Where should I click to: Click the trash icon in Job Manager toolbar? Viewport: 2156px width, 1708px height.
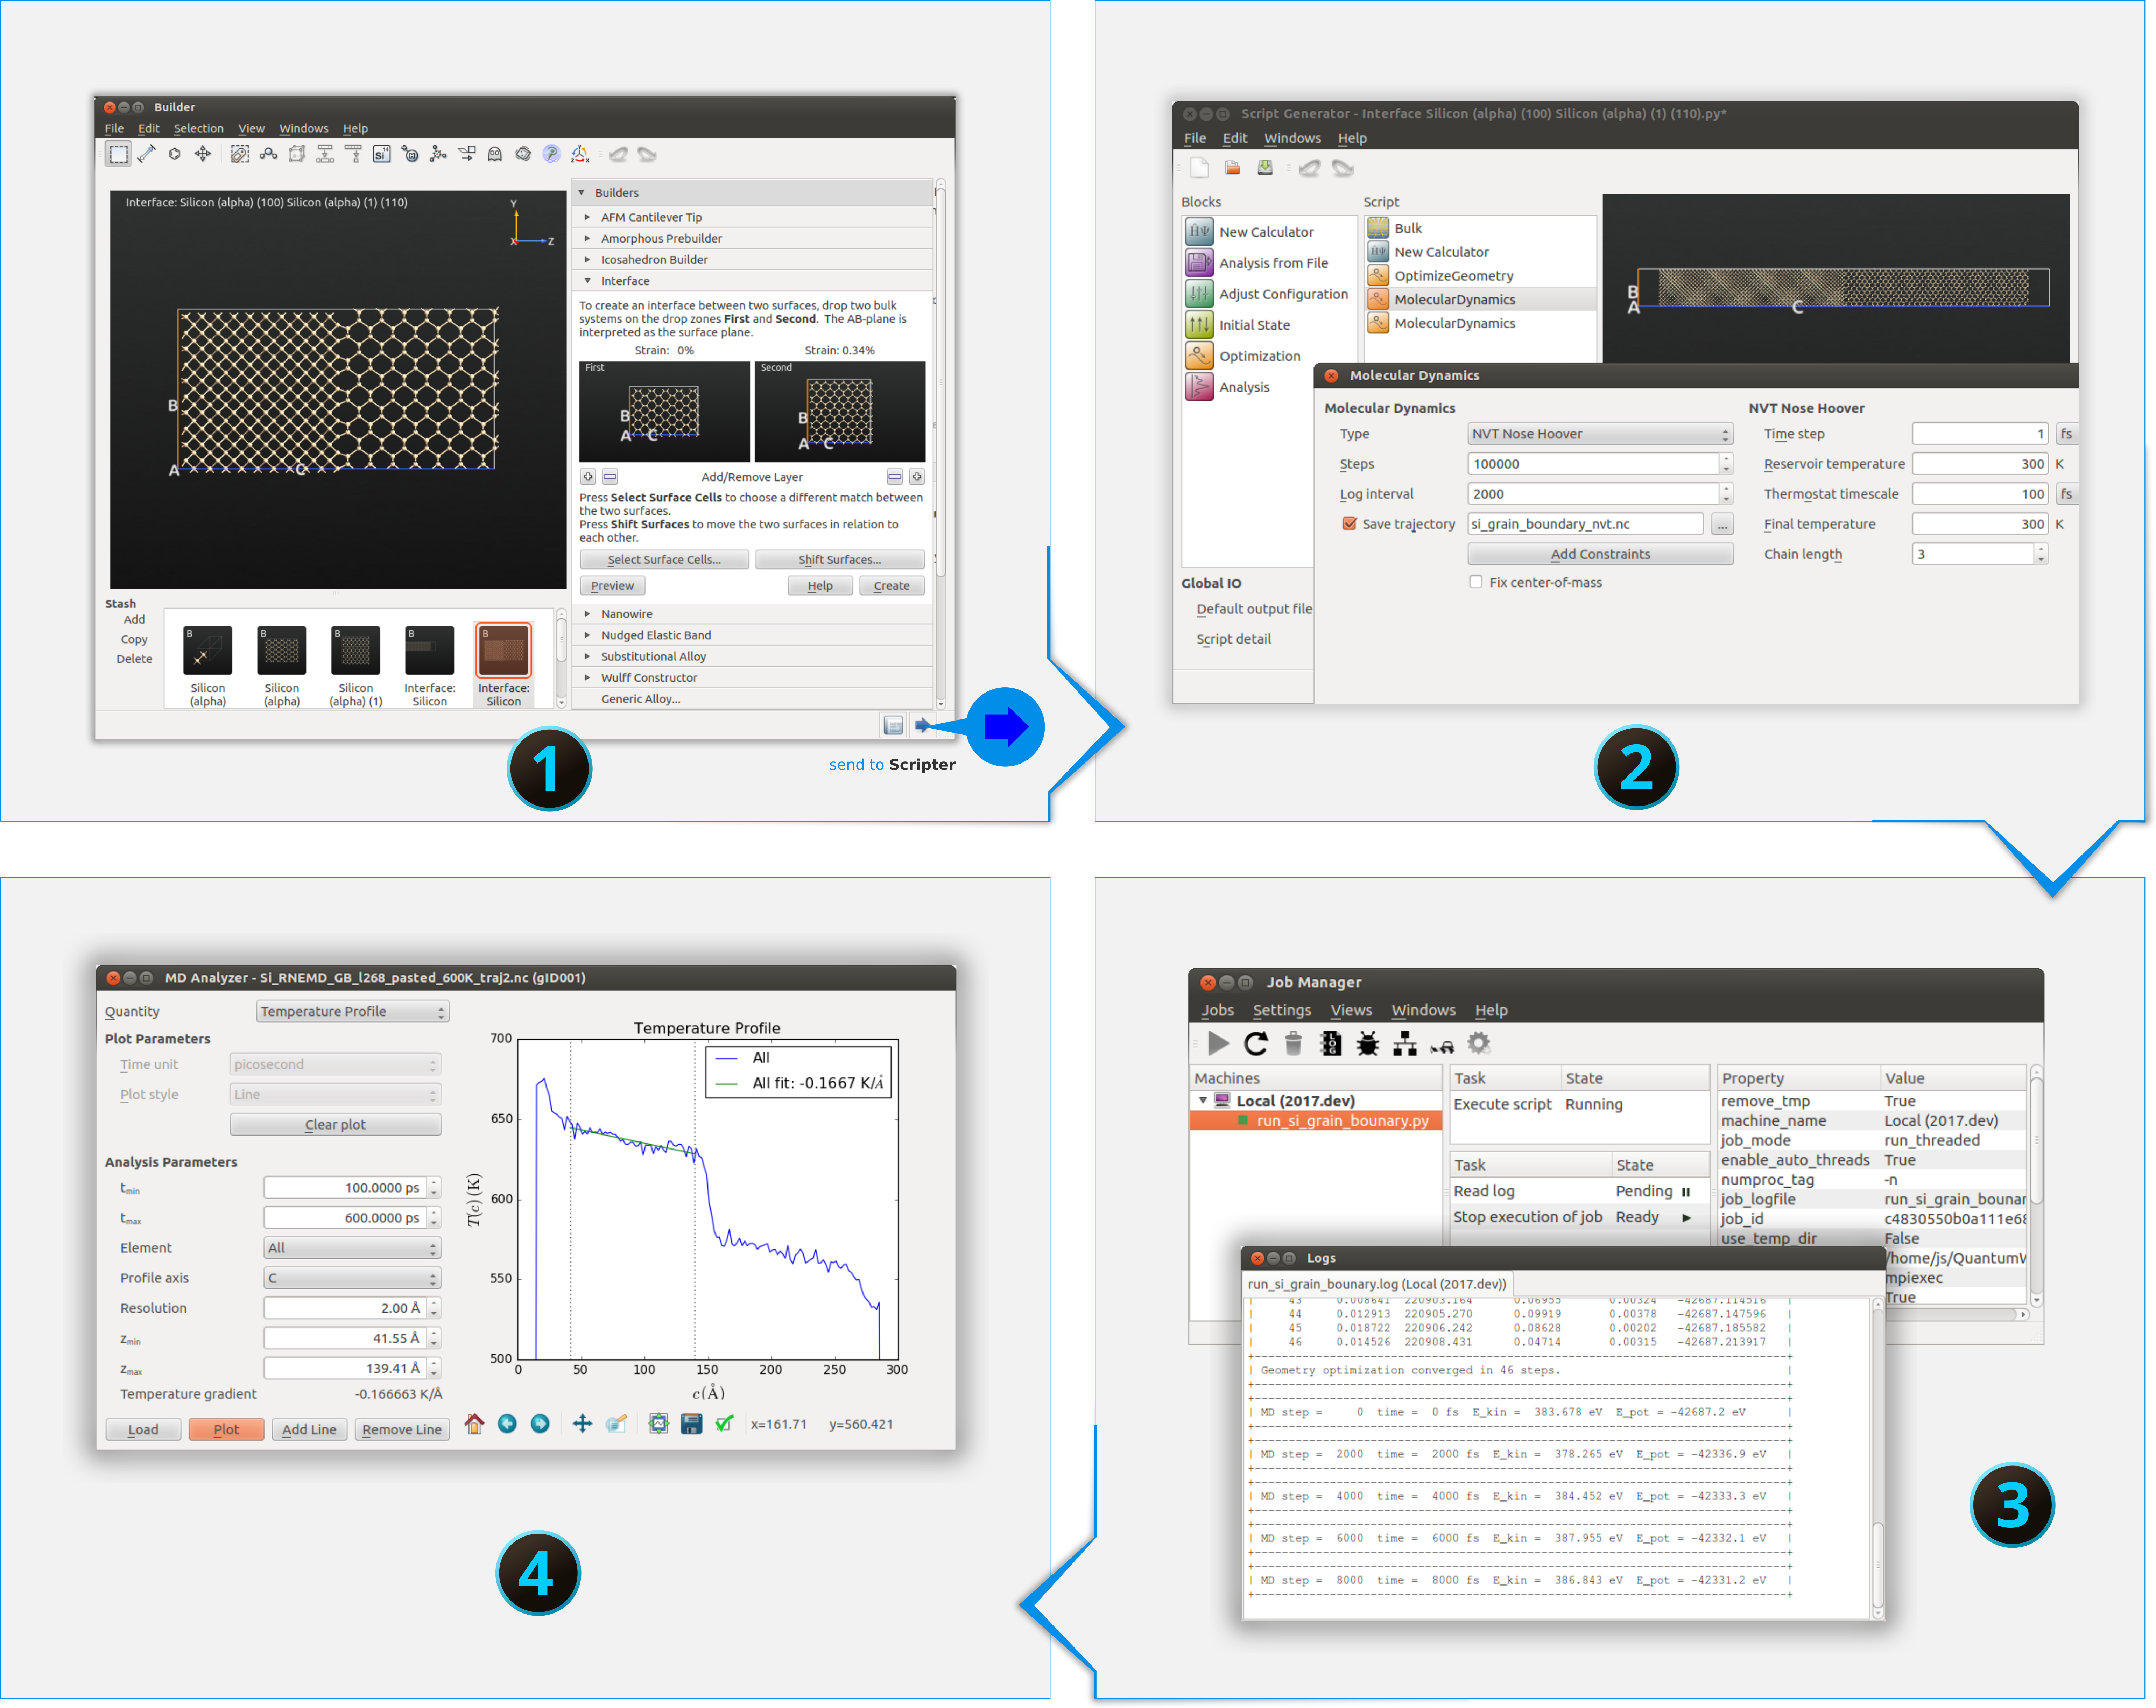point(1293,1044)
